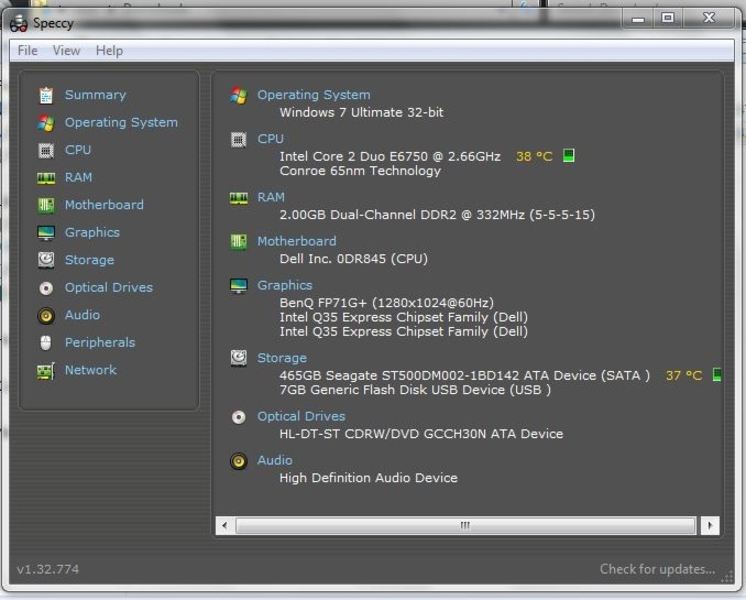Open Optical Drives in the sidebar
The width and height of the screenshot is (746, 600).
coord(109,287)
